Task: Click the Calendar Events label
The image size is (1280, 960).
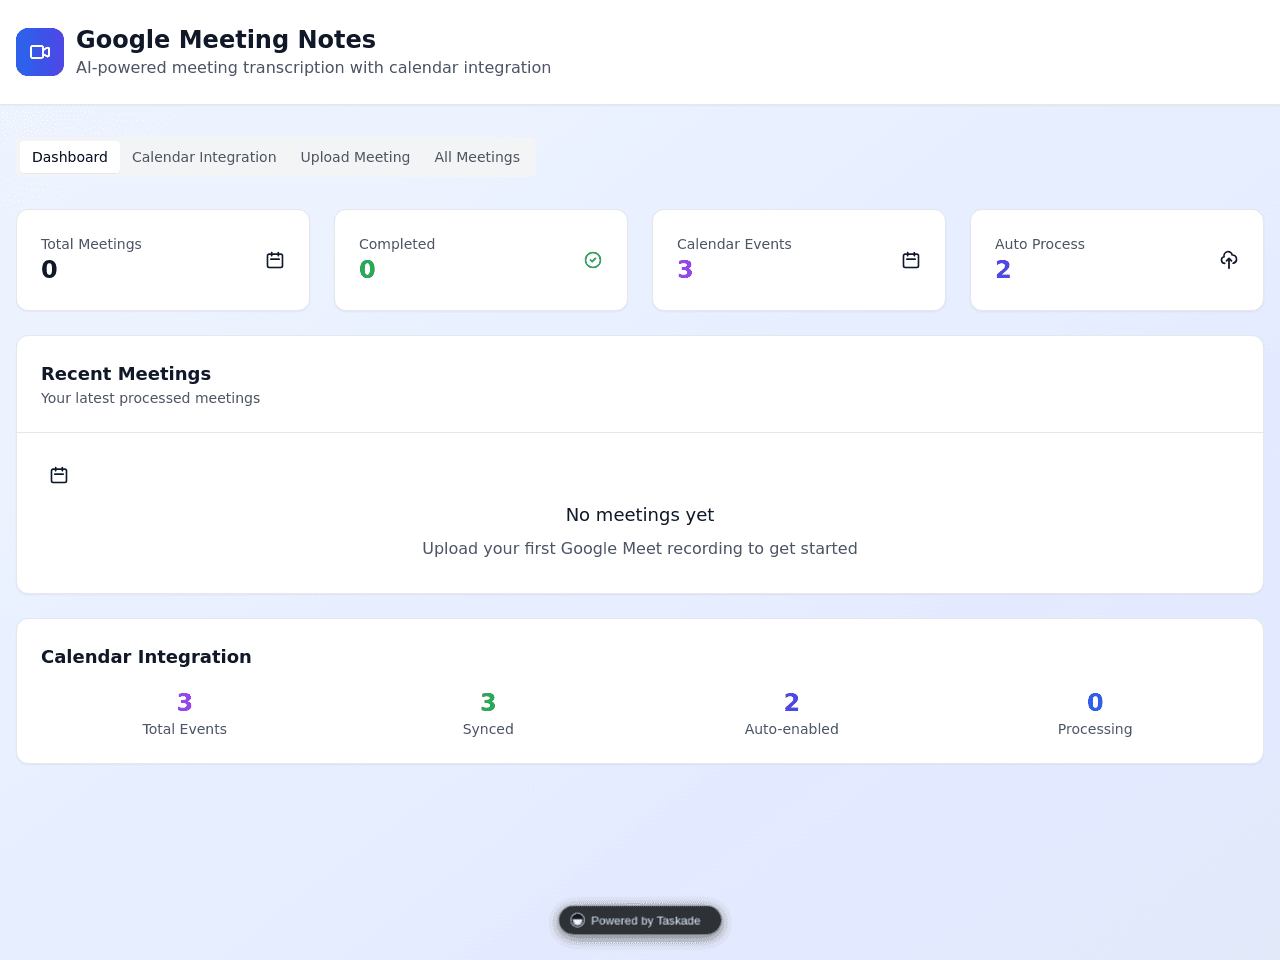Action: tap(734, 244)
